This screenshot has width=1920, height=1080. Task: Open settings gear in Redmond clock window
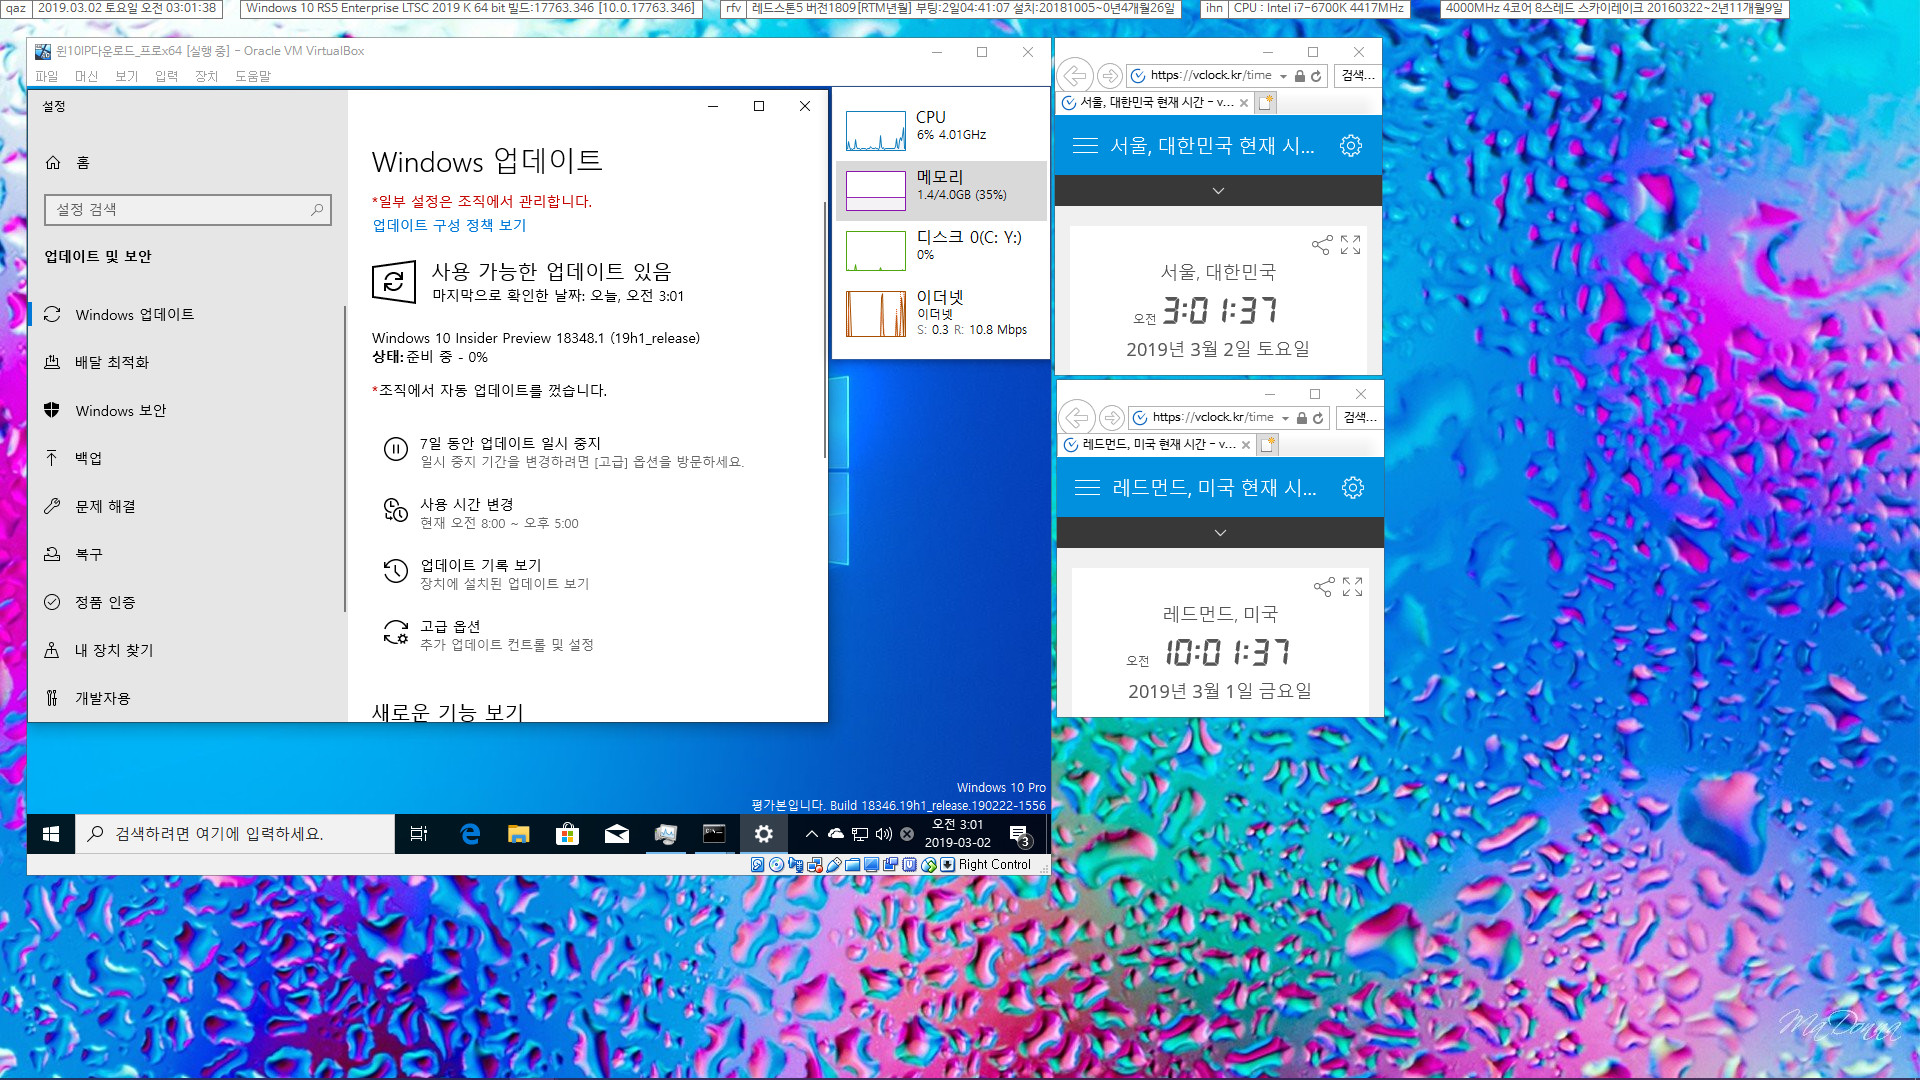1352,488
